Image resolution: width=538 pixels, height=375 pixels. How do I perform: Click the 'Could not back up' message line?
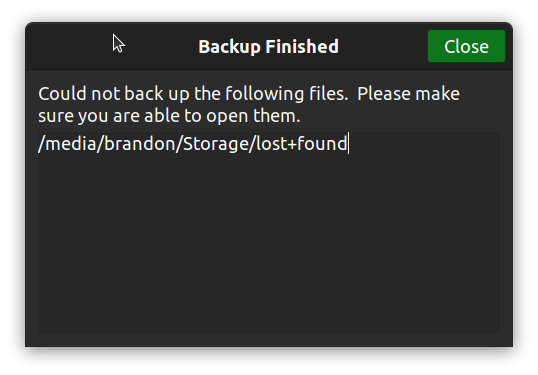249,94
